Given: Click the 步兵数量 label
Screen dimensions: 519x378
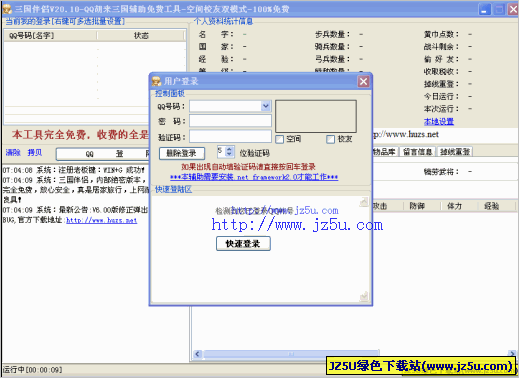Looking at the screenshot, I should [332, 34].
